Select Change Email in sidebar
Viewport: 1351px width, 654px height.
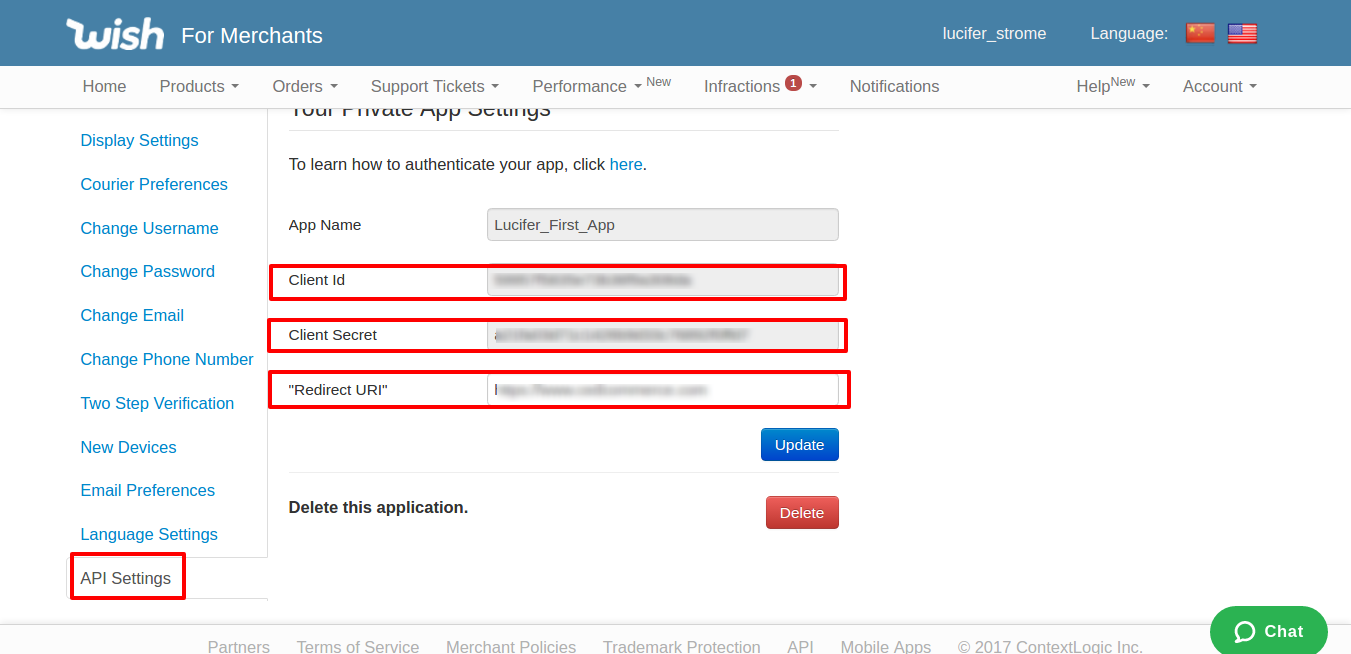(x=132, y=316)
